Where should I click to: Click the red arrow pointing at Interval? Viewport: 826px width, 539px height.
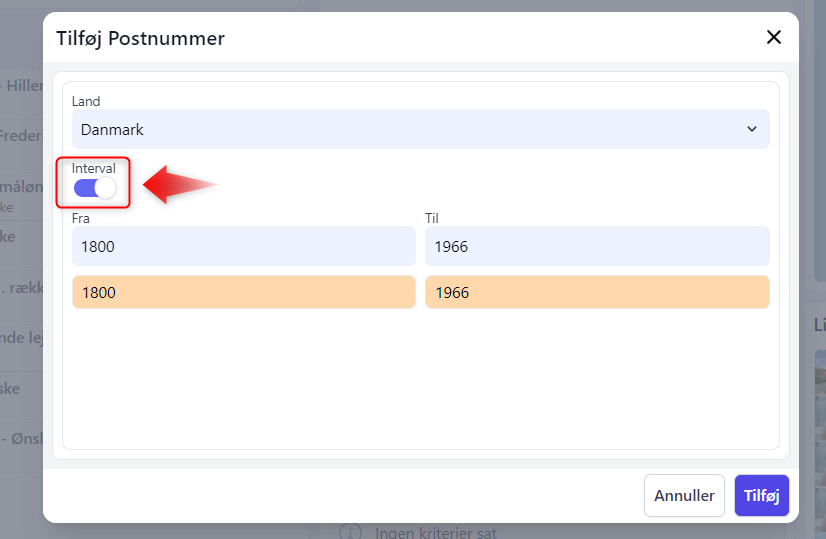[x=180, y=185]
